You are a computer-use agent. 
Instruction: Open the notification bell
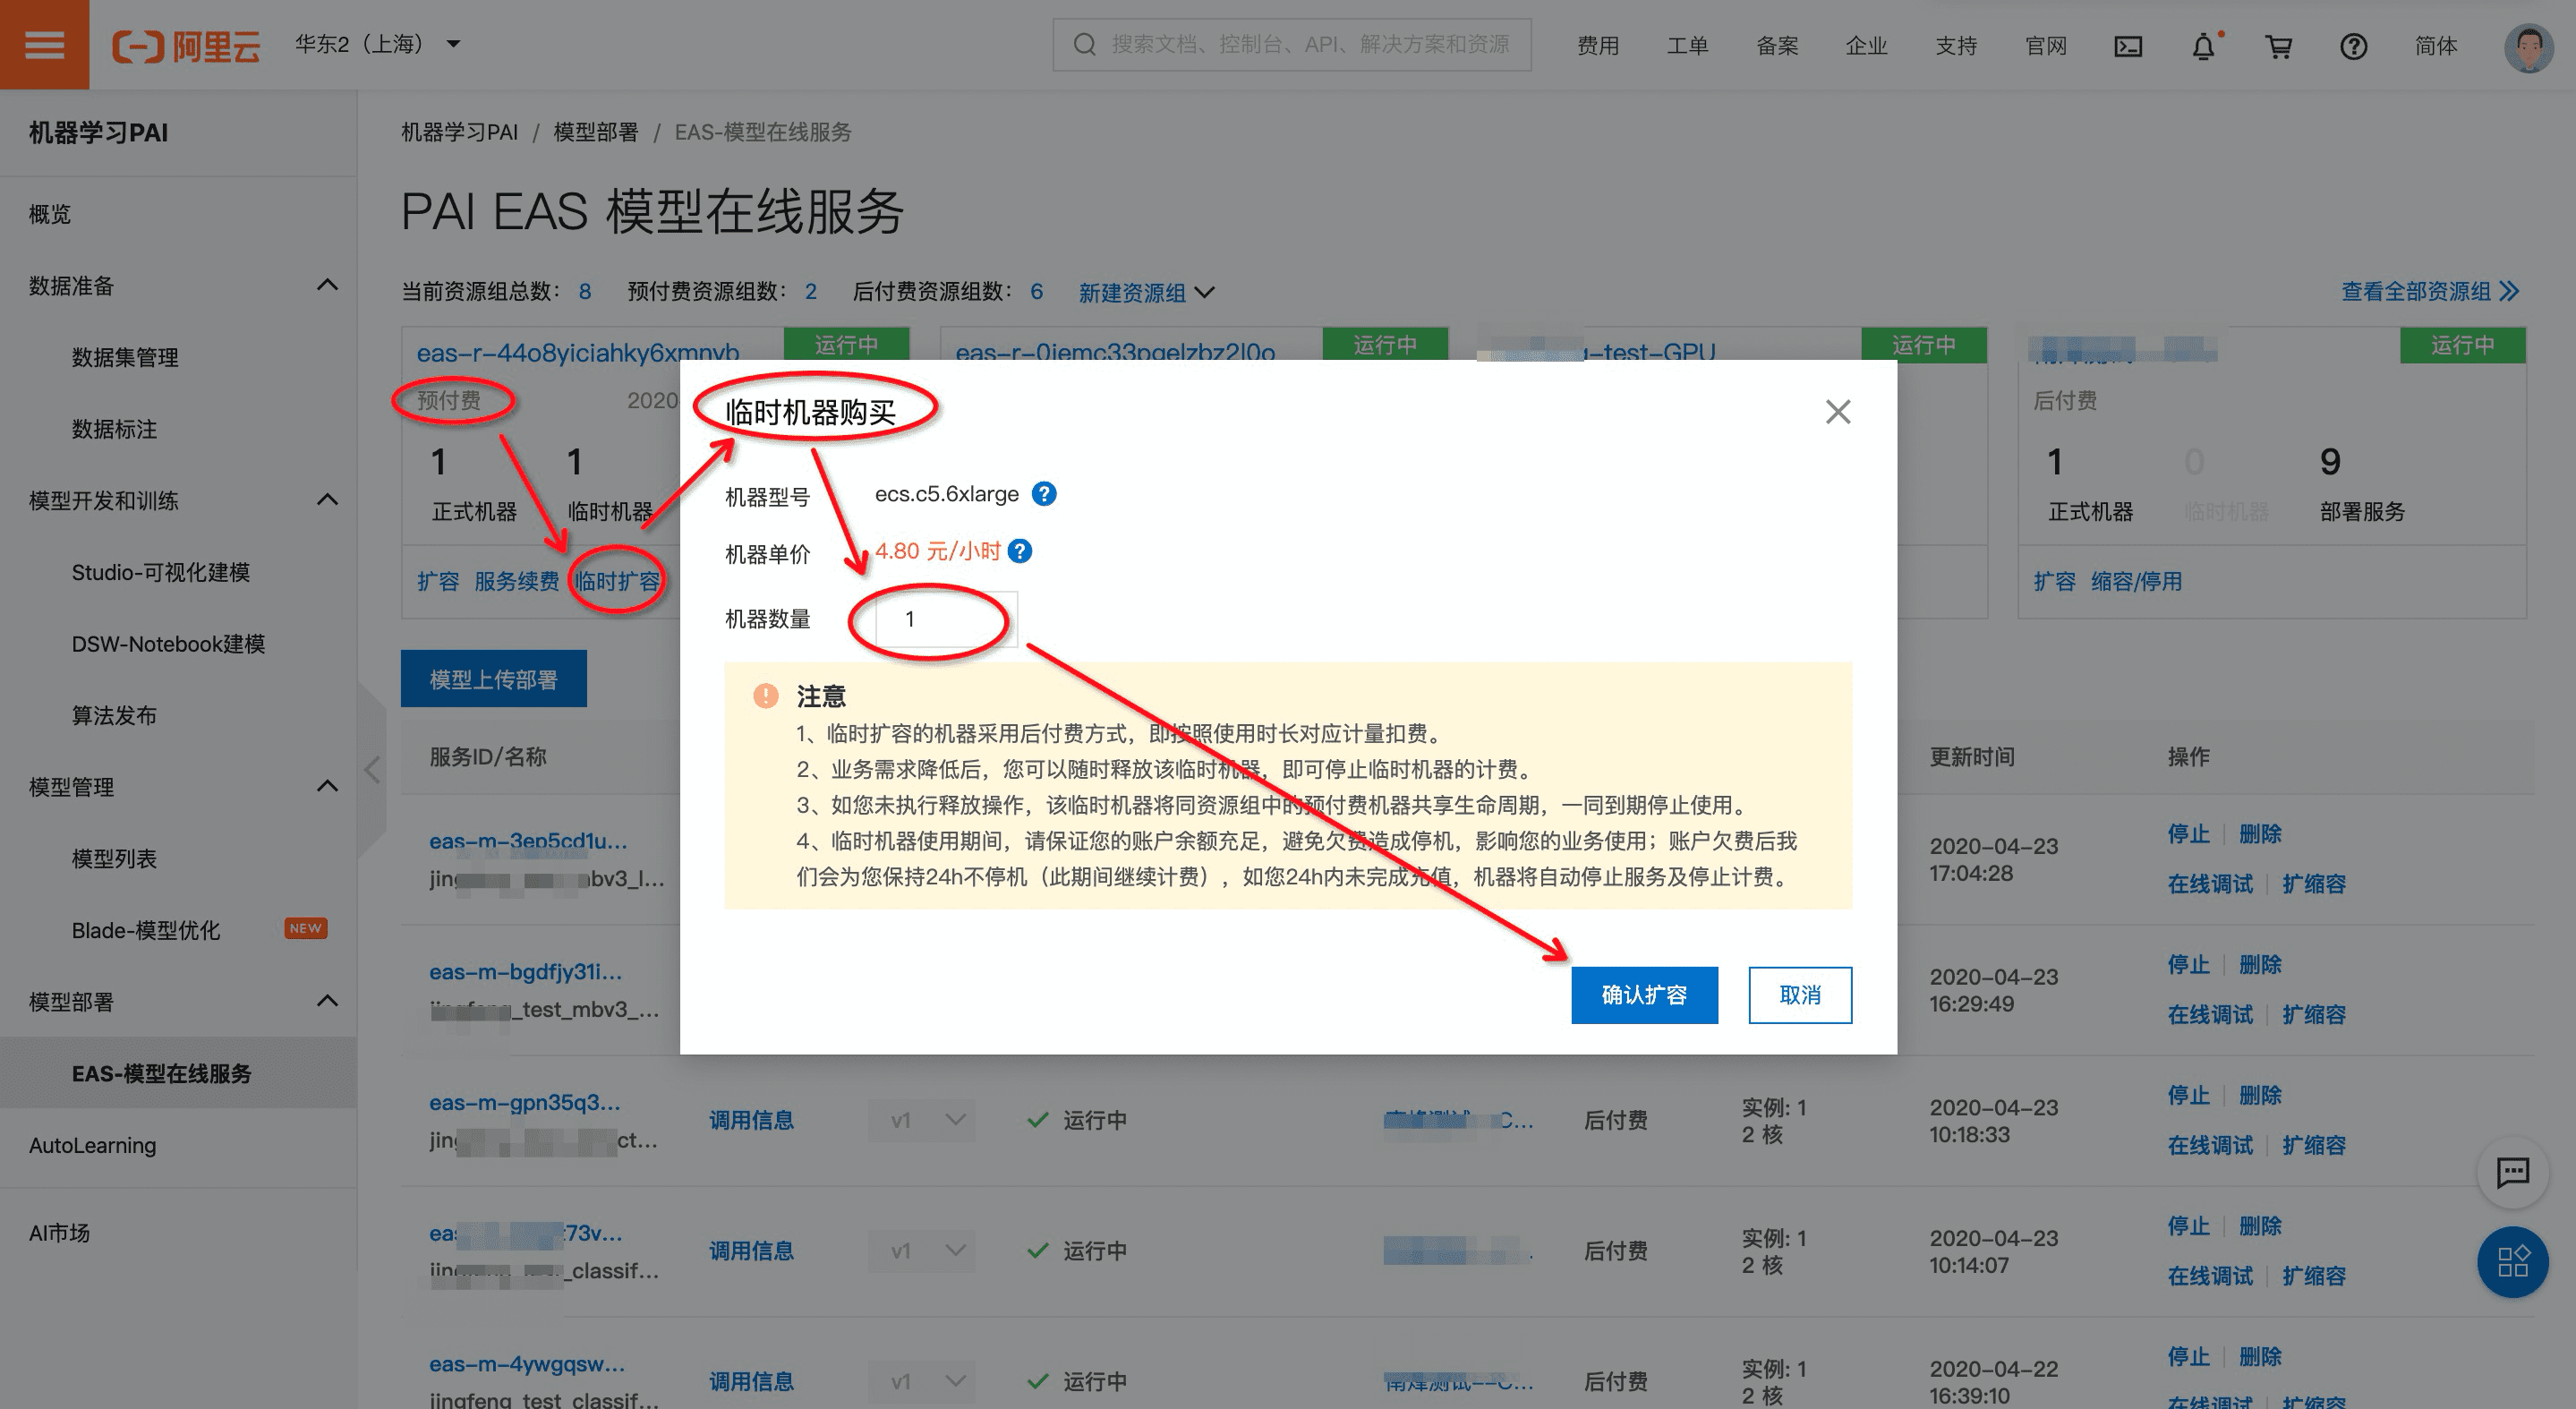coord(2203,46)
